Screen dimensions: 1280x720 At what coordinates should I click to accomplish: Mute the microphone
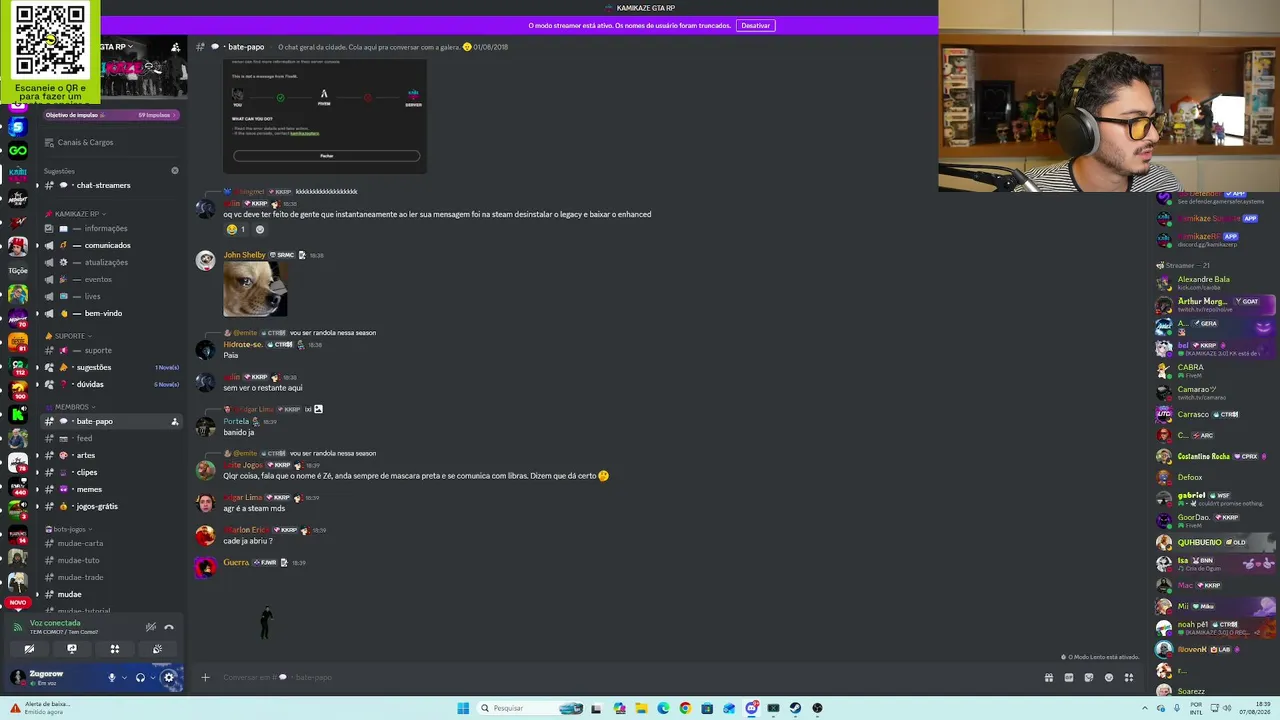[x=112, y=677]
